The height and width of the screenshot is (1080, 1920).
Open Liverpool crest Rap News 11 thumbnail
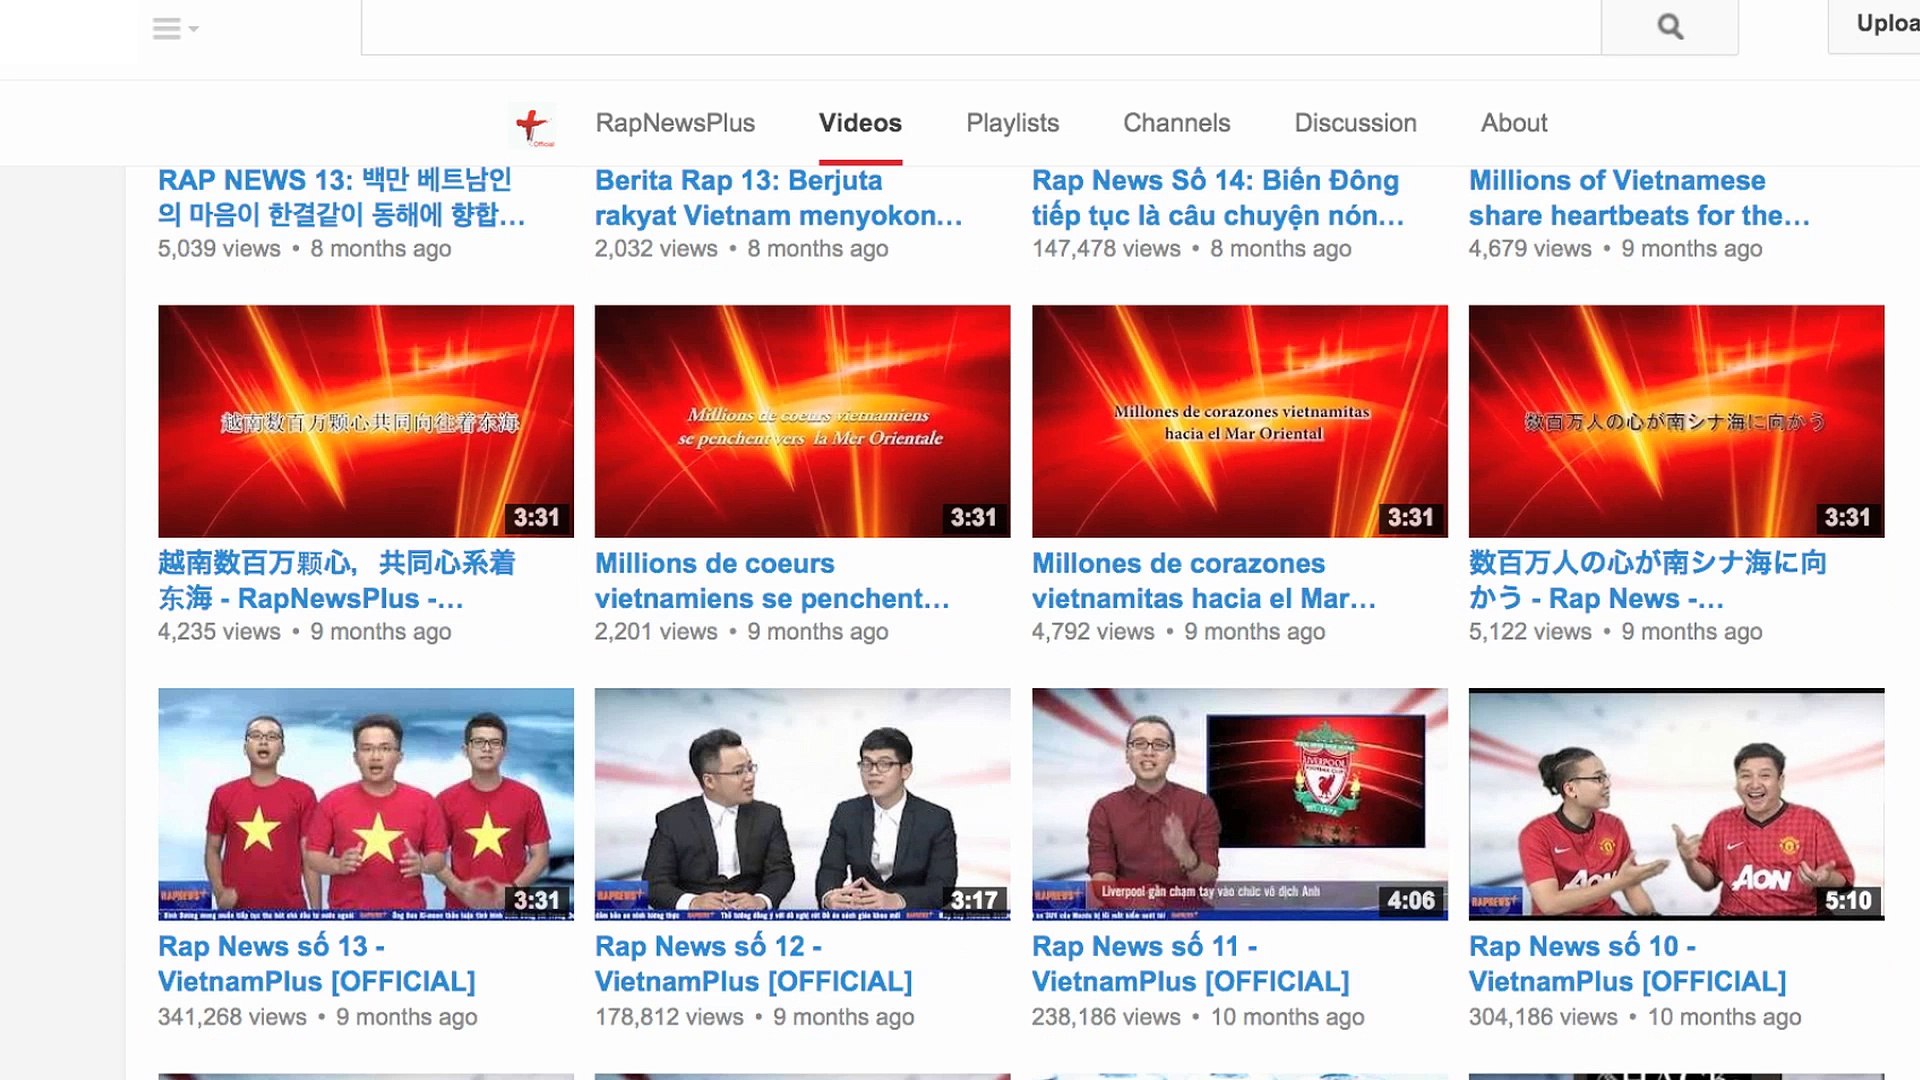[x=1239, y=803]
